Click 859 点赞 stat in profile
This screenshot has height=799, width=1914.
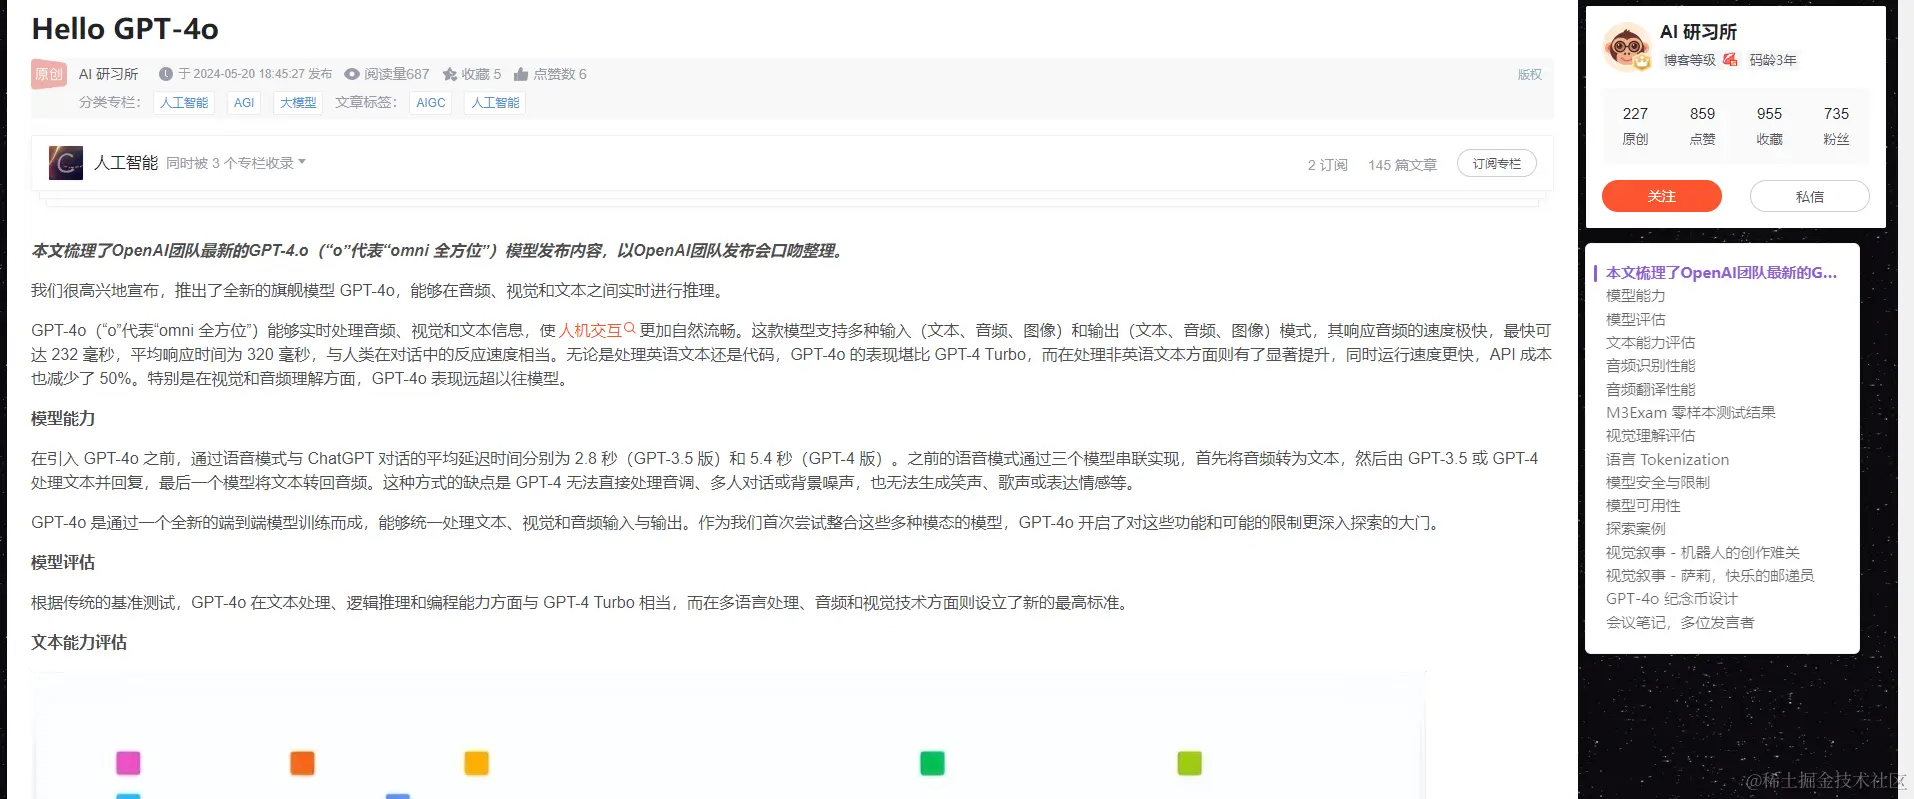click(1702, 126)
